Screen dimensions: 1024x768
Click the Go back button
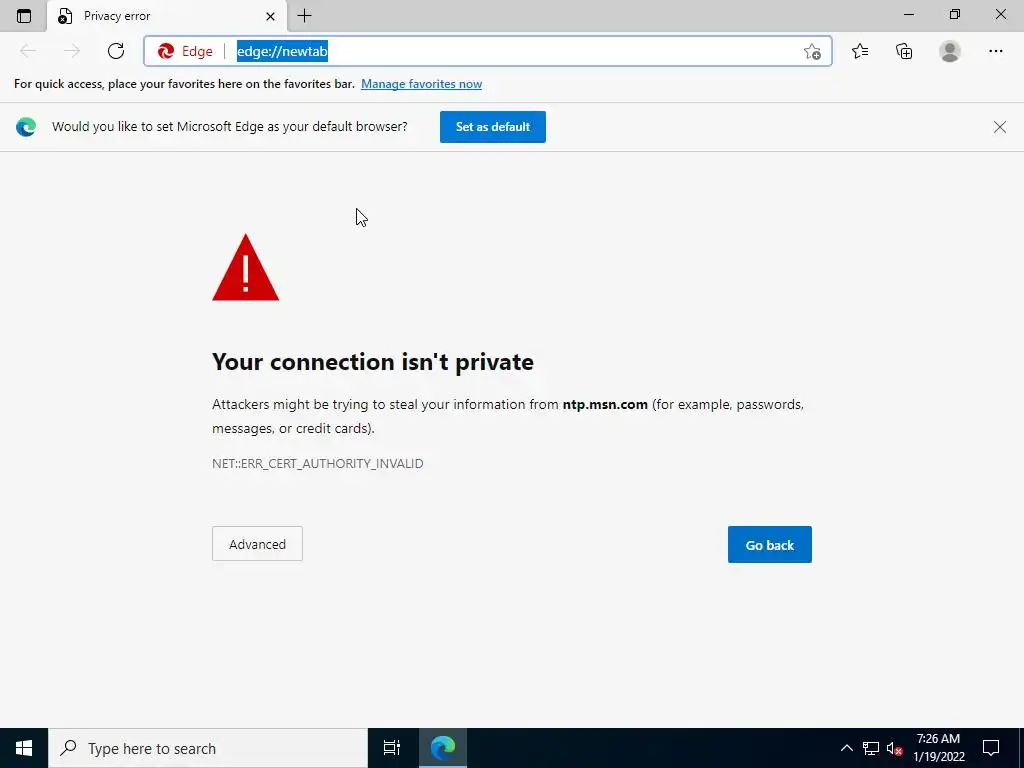(x=769, y=545)
